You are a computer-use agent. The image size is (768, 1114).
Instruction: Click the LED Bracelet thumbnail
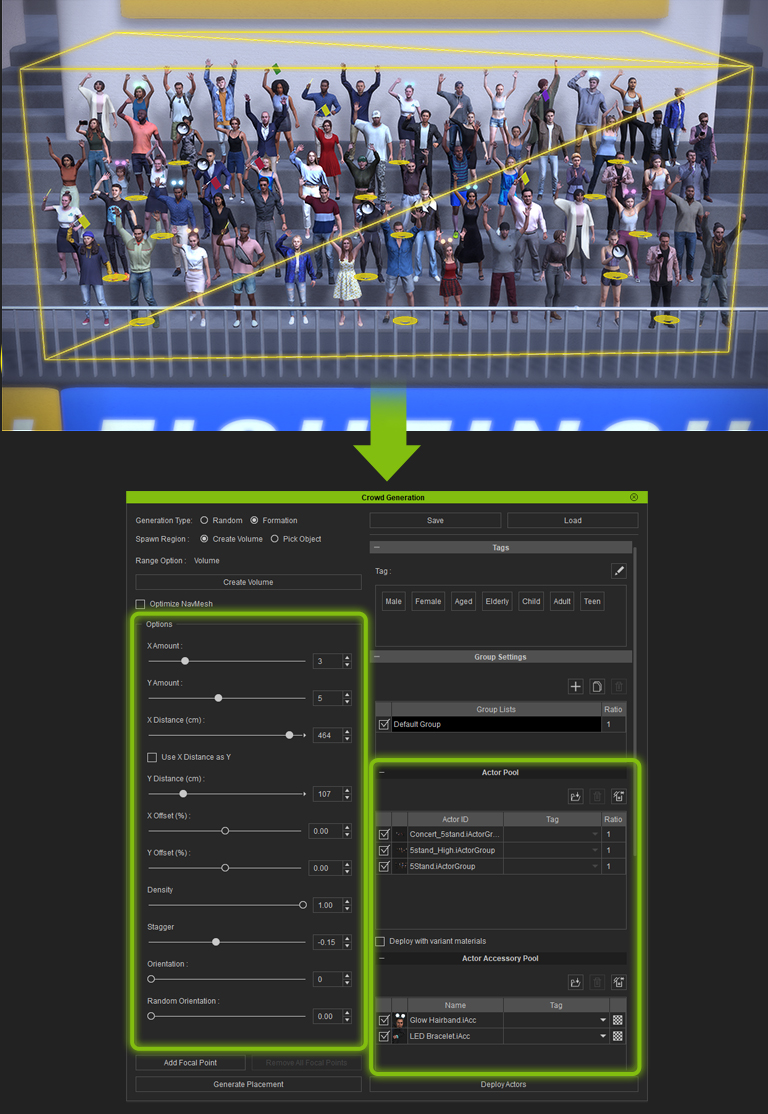[400, 1036]
